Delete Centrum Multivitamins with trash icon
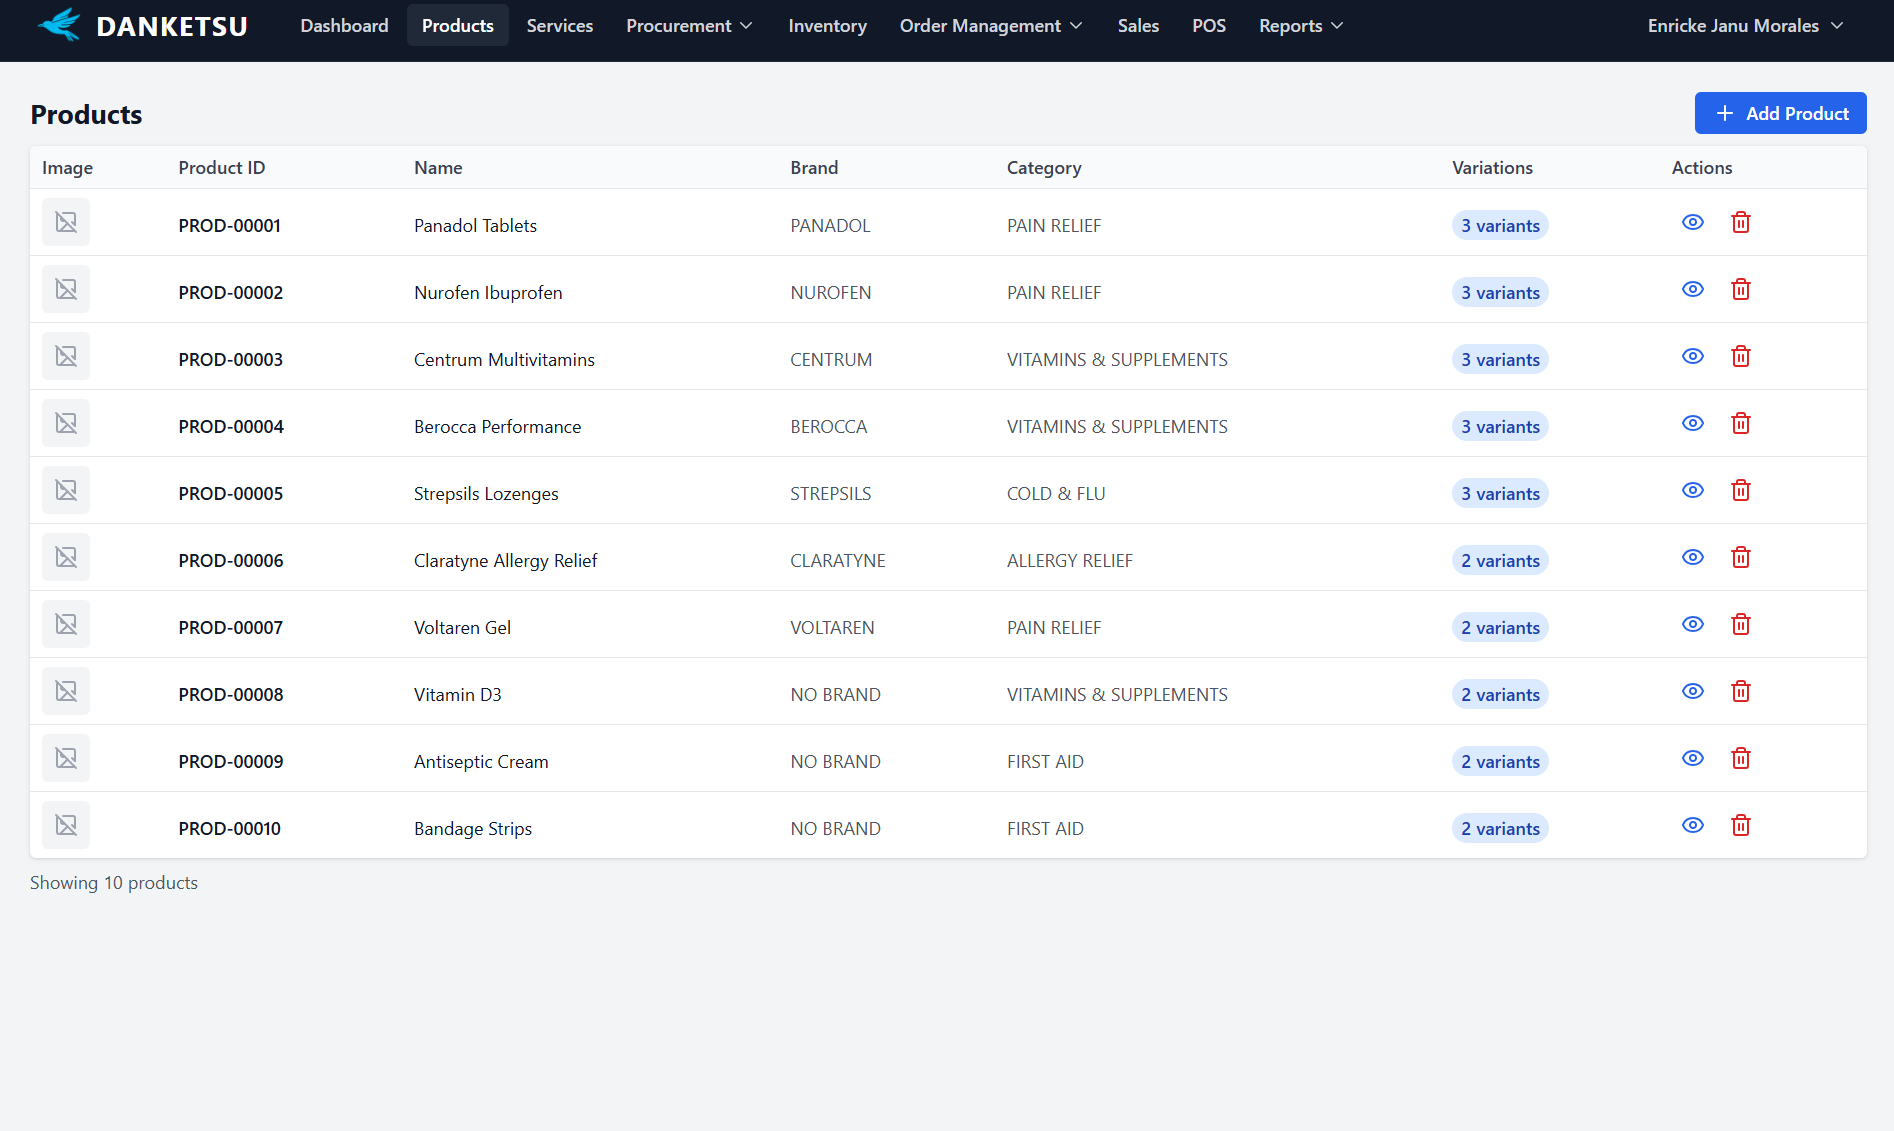Image resolution: width=1894 pixels, height=1131 pixels. coord(1740,357)
